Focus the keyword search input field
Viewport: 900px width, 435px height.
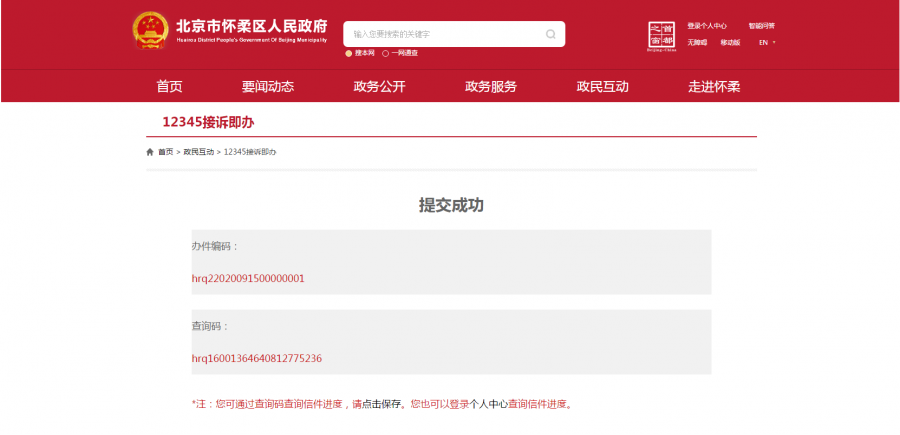(445, 34)
